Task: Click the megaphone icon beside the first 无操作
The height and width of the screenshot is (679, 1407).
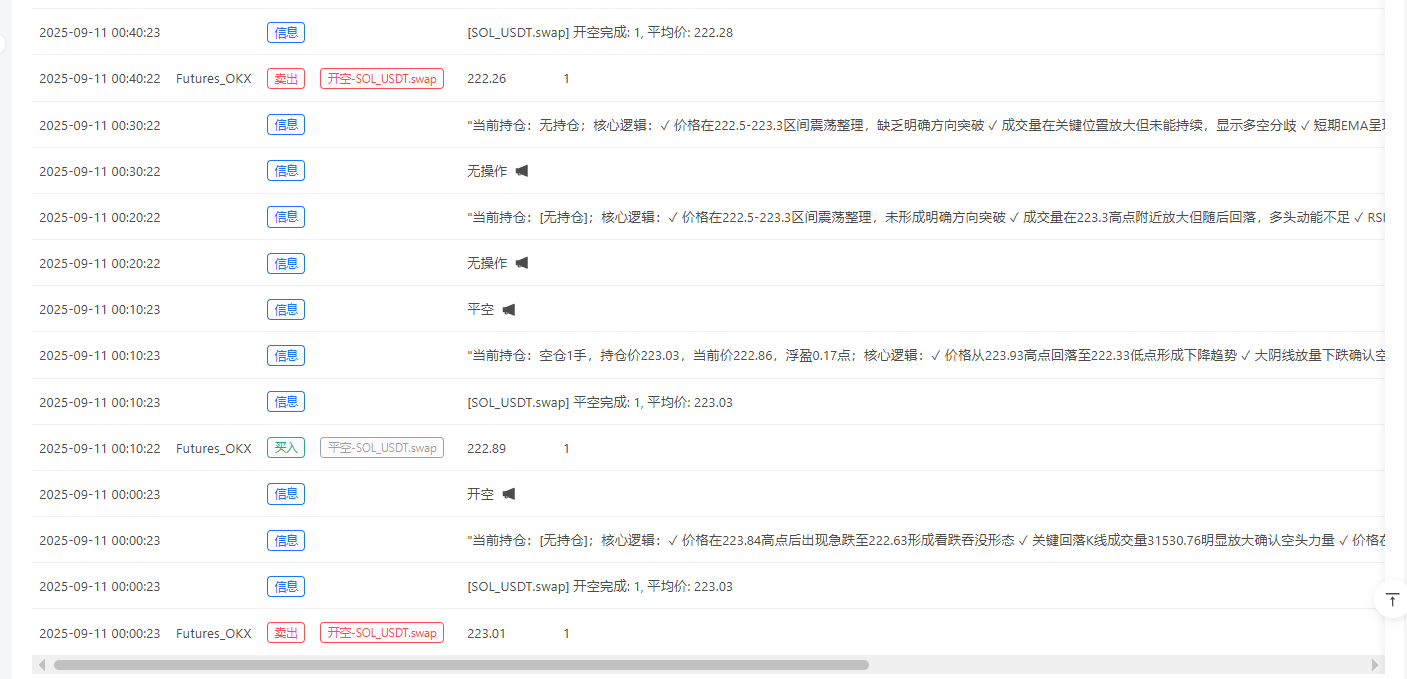Action: pos(521,170)
